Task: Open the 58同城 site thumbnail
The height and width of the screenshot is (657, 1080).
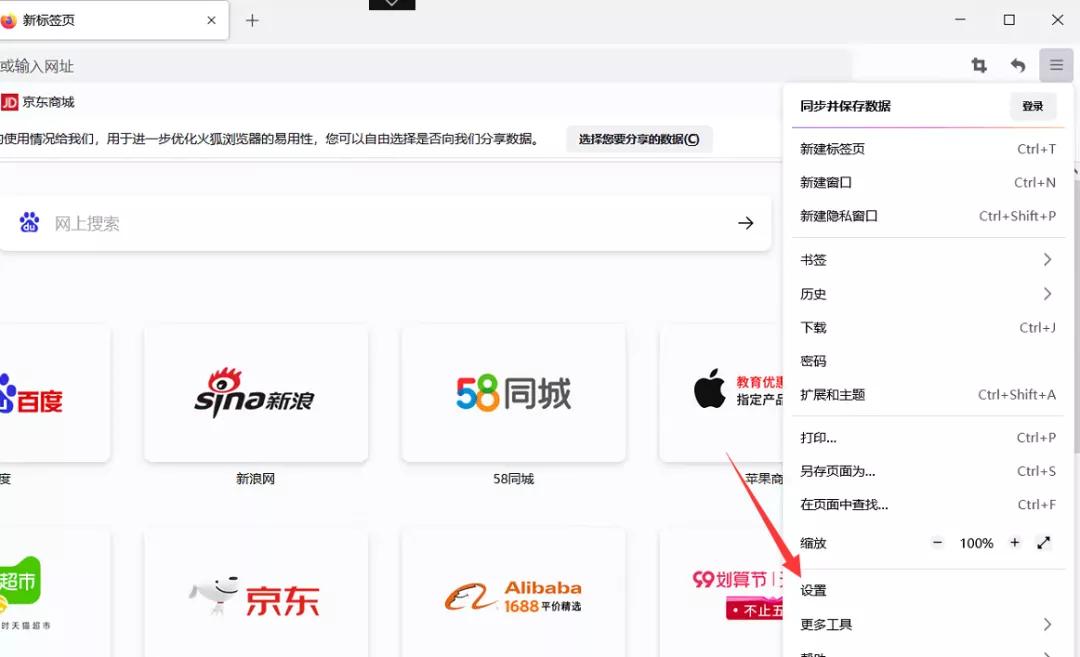Action: pyautogui.click(x=513, y=393)
